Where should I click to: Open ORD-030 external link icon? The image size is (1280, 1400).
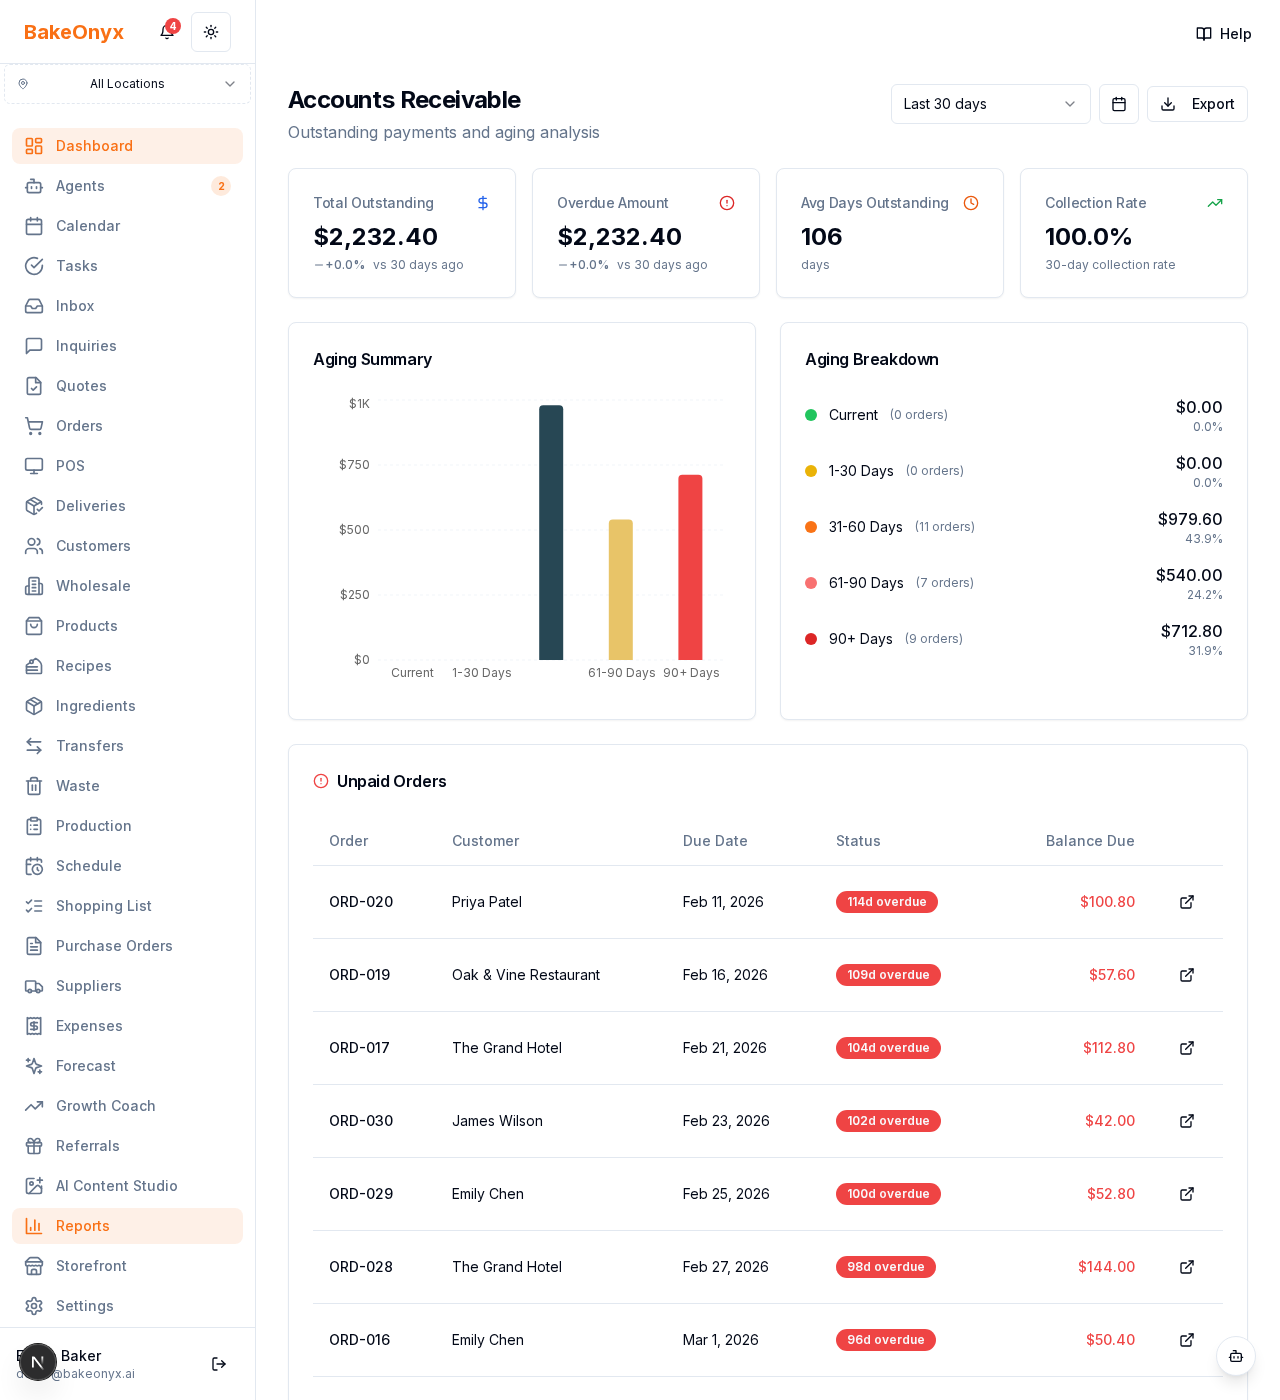(1187, 1121)
